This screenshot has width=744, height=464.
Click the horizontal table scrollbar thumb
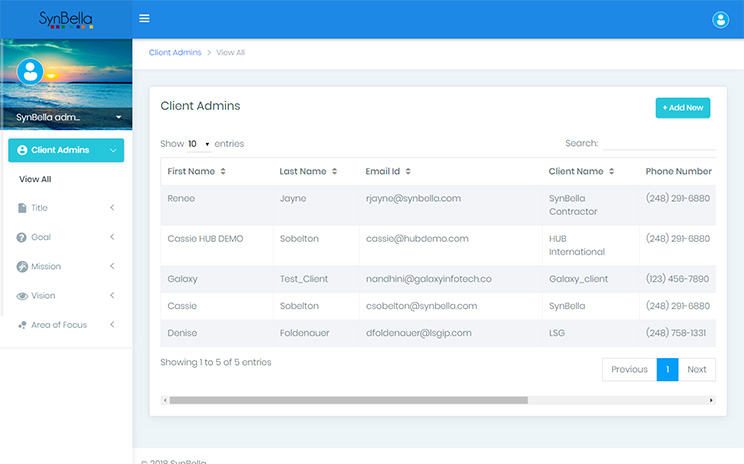pos(349,400)
